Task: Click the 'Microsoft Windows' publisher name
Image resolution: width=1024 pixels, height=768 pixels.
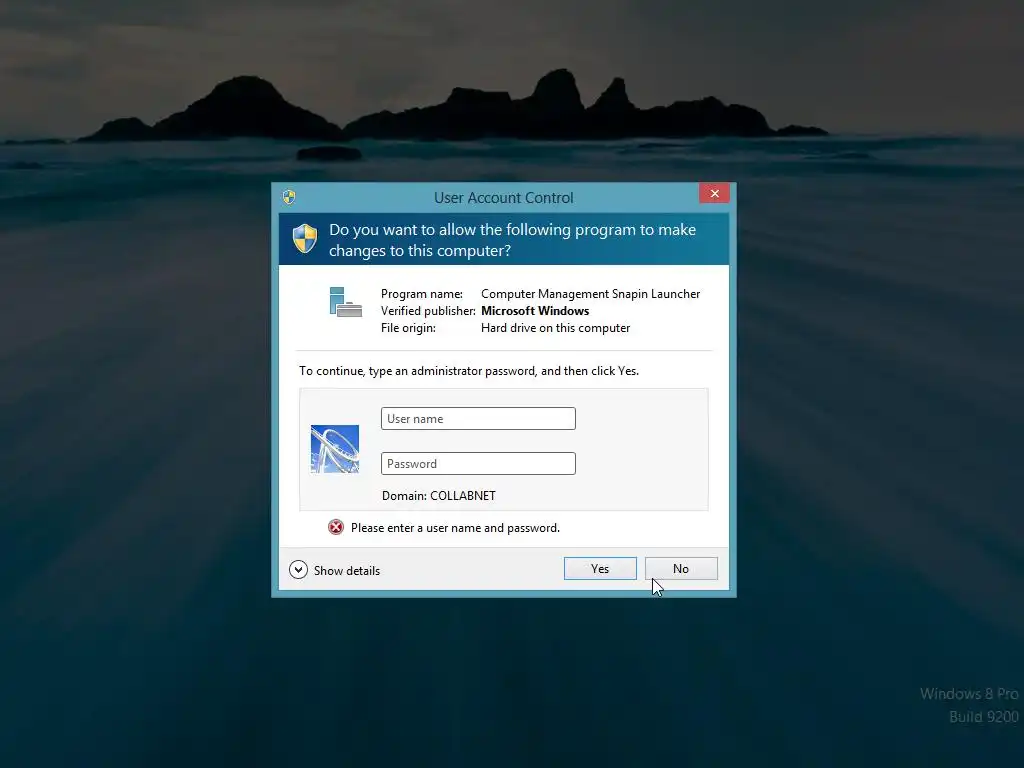Action: (535, 311)
